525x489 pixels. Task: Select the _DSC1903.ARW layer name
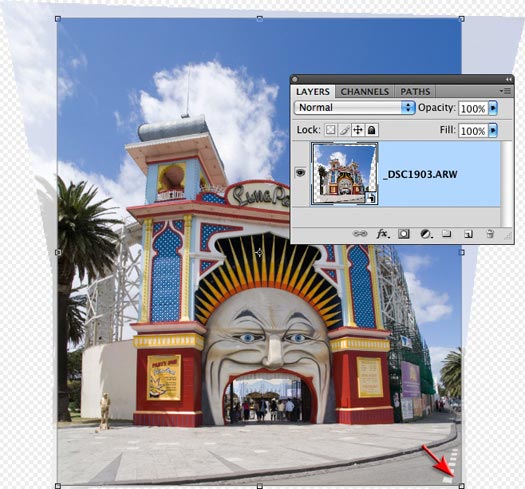(420, 174)
